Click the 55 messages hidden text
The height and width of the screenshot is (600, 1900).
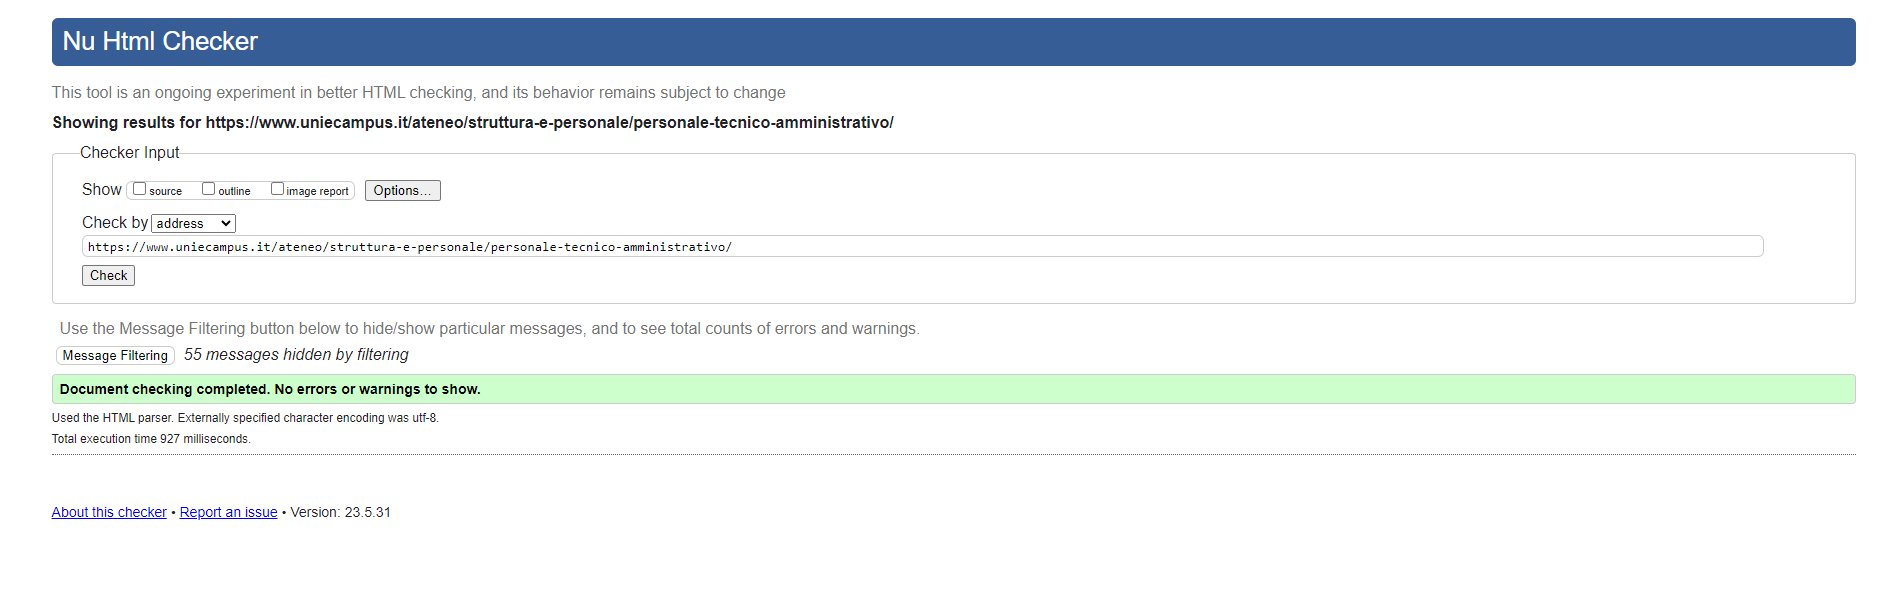coord(296,354)
